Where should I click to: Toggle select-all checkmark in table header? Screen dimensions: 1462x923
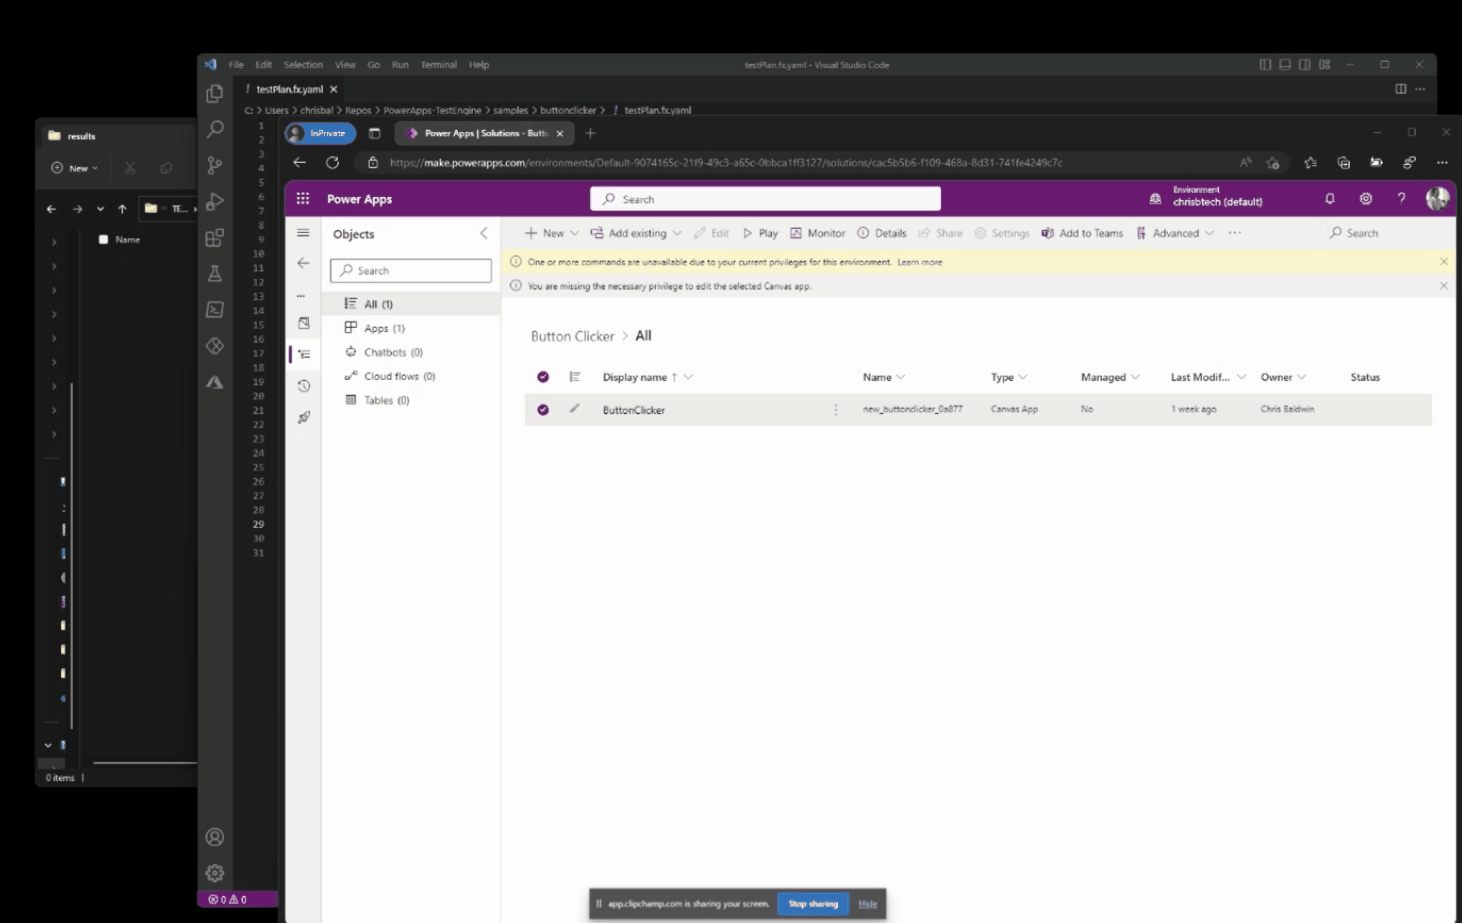coord(543,377)
